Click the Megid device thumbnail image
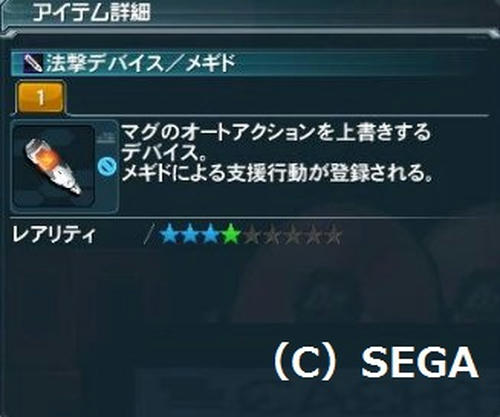This screenshot has width=500, height=417. [x=53, y=166]
